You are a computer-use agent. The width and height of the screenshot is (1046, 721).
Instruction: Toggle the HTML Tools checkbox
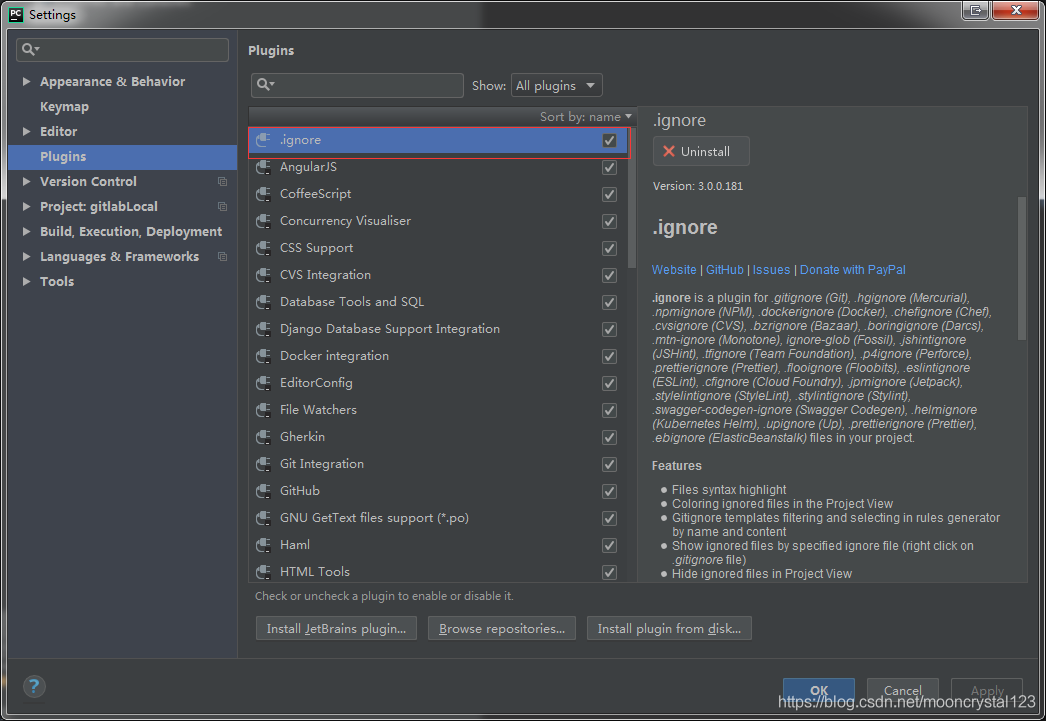(609, 573)
